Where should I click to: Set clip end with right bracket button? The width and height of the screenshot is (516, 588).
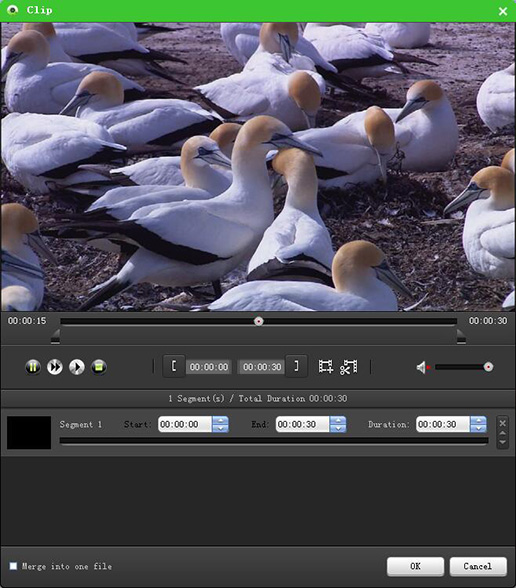pos(296,366)
